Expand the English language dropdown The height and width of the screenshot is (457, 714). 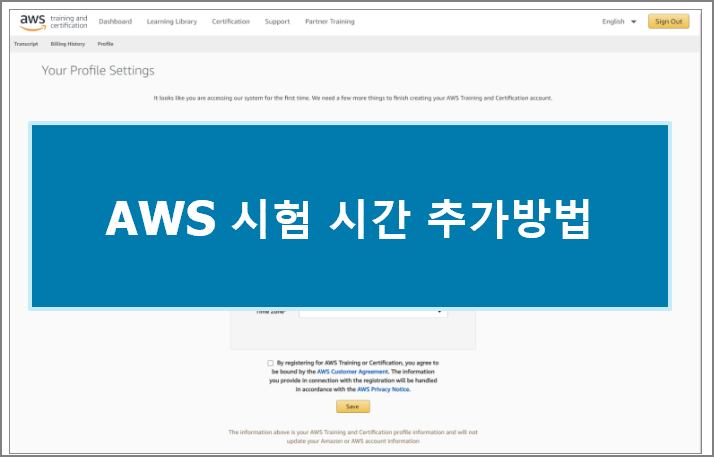point(619,21)
